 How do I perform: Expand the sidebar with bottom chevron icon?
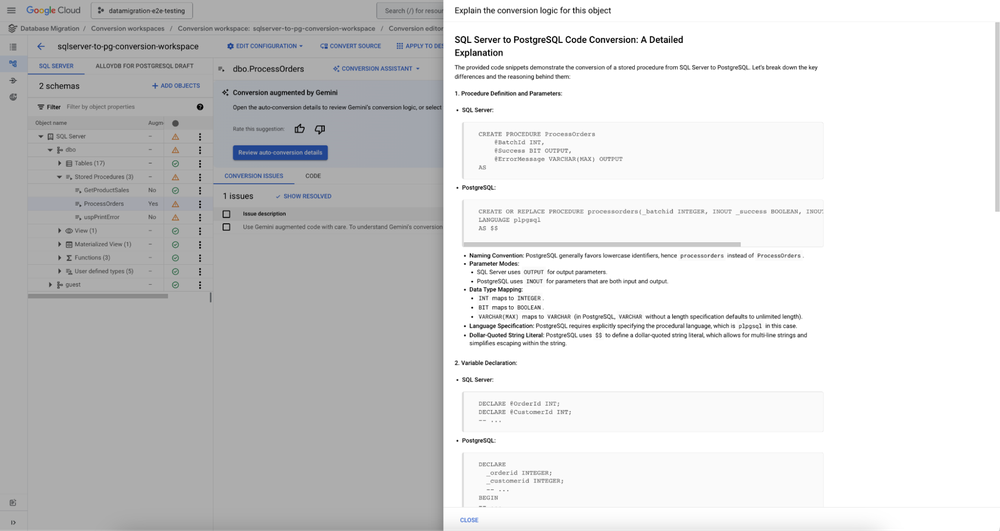[13, 522]
